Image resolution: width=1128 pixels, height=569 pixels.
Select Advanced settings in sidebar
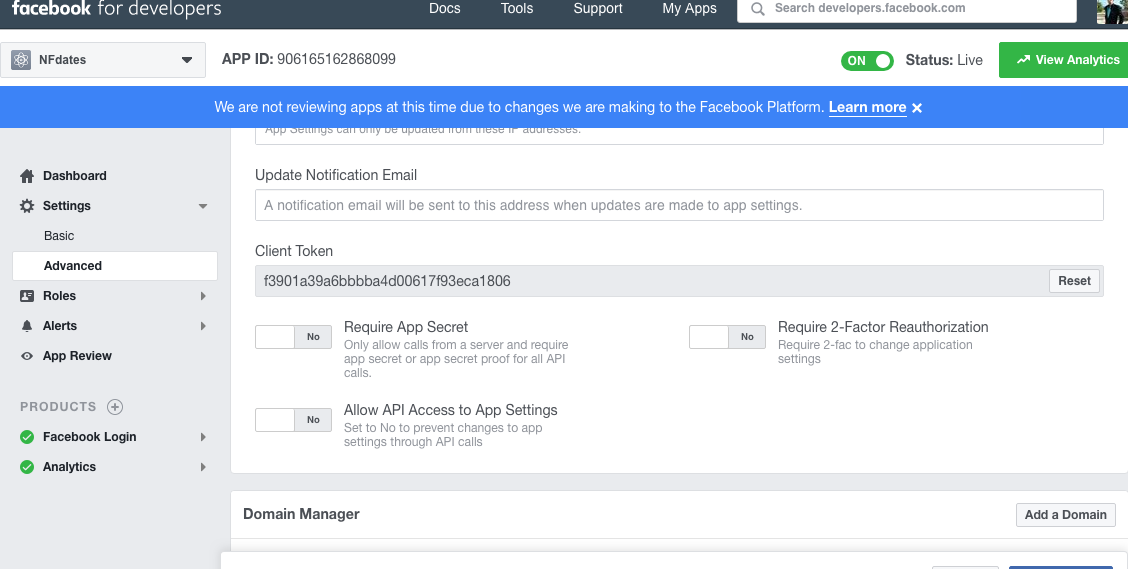coord(115,266)
